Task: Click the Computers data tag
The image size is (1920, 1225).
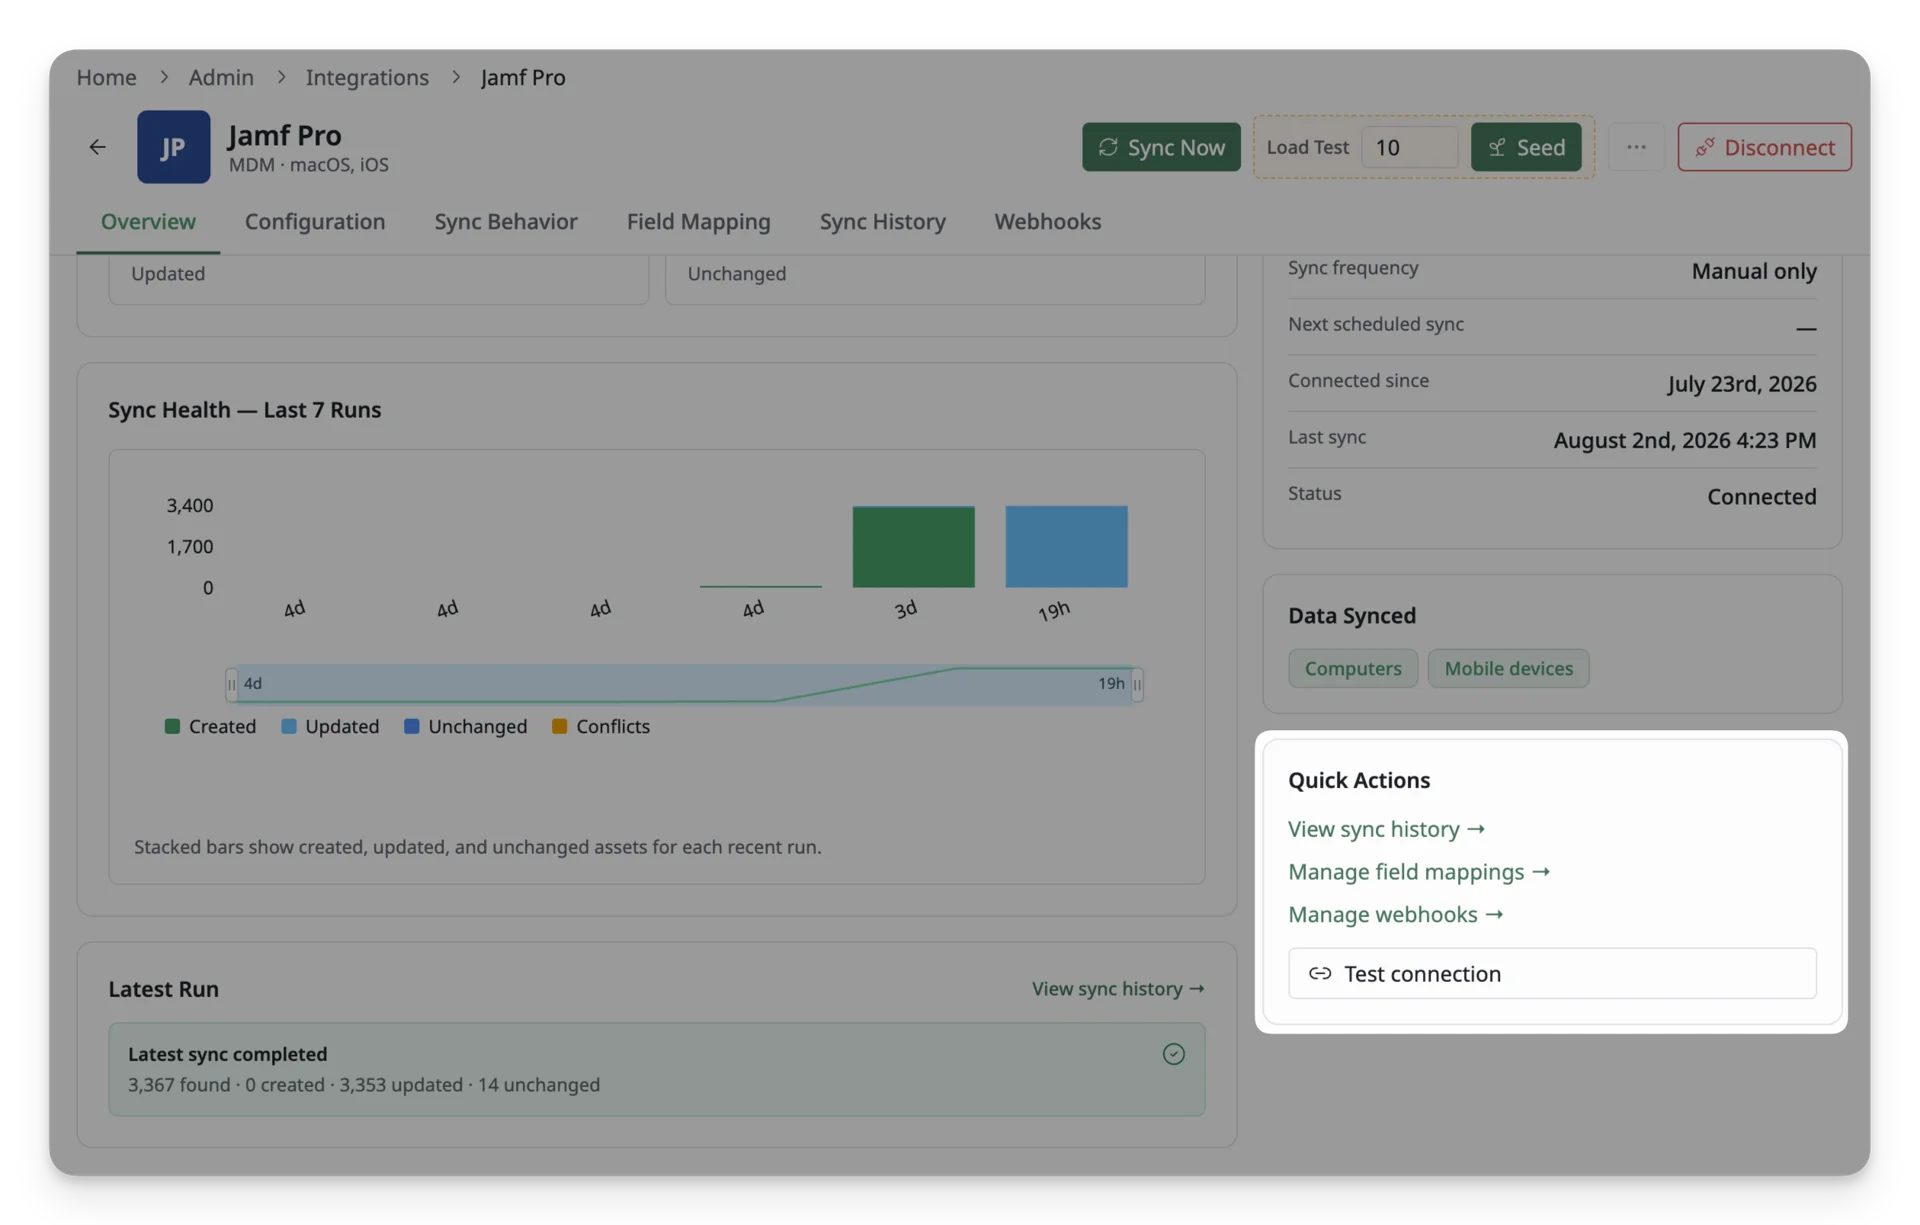Action: click(1352, 668)
